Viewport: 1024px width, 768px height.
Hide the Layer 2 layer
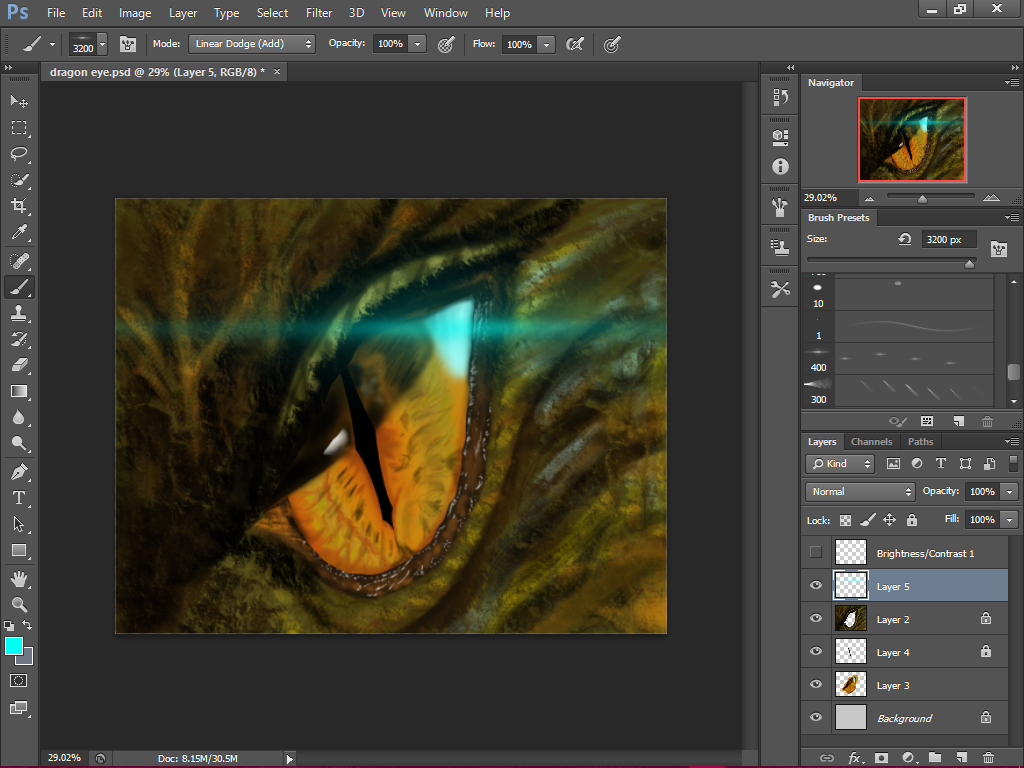815,618
